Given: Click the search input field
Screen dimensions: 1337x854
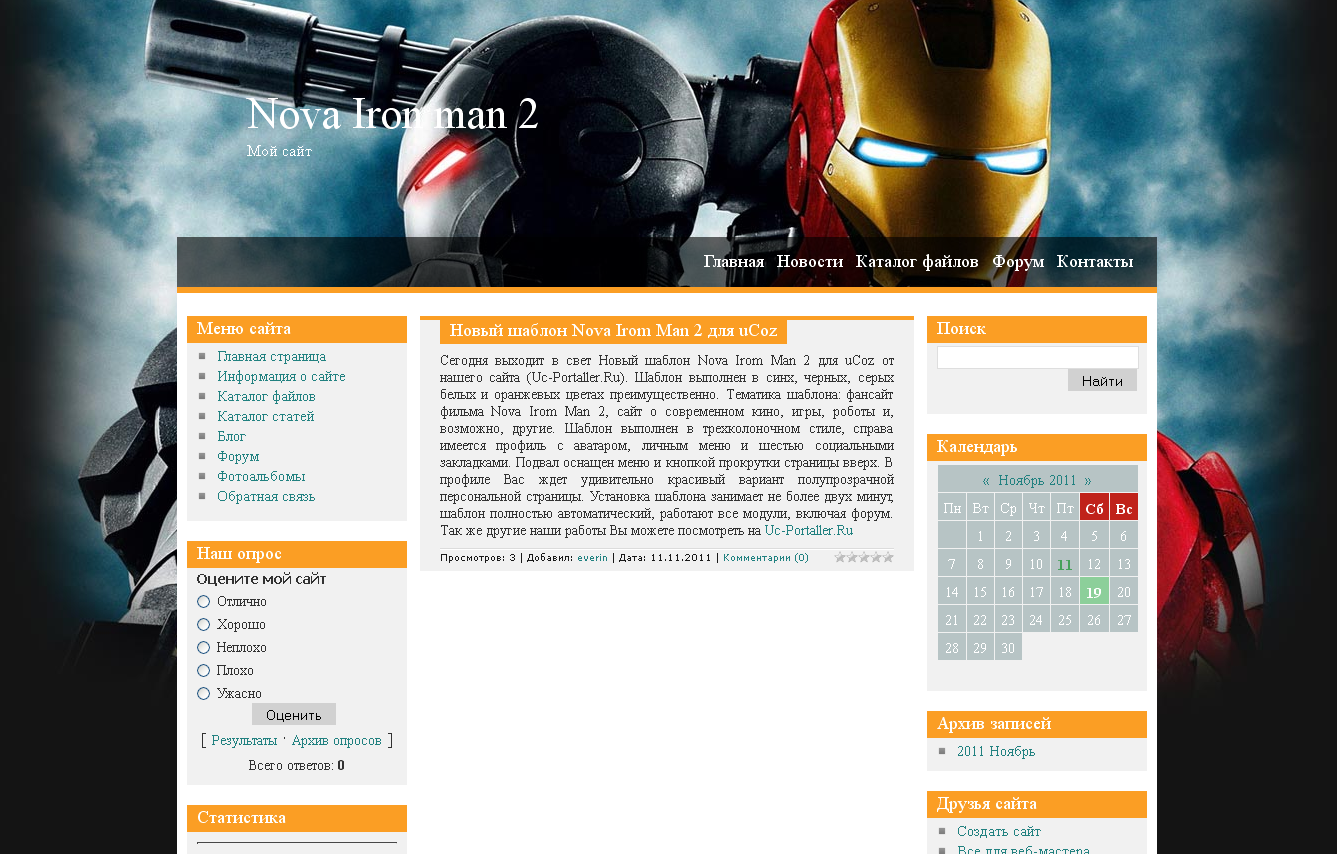Looking at the screenshot, I should click(1038, 357).
